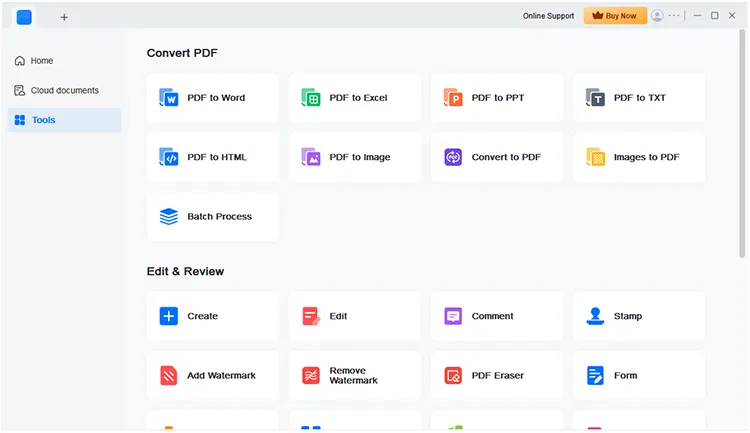Select the Tools sidebar item

click(64, 120)
